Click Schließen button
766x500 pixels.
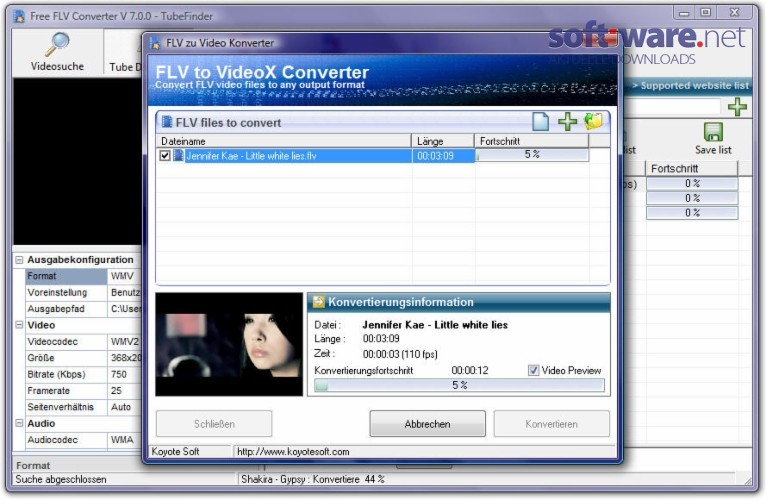click(214, 424)
